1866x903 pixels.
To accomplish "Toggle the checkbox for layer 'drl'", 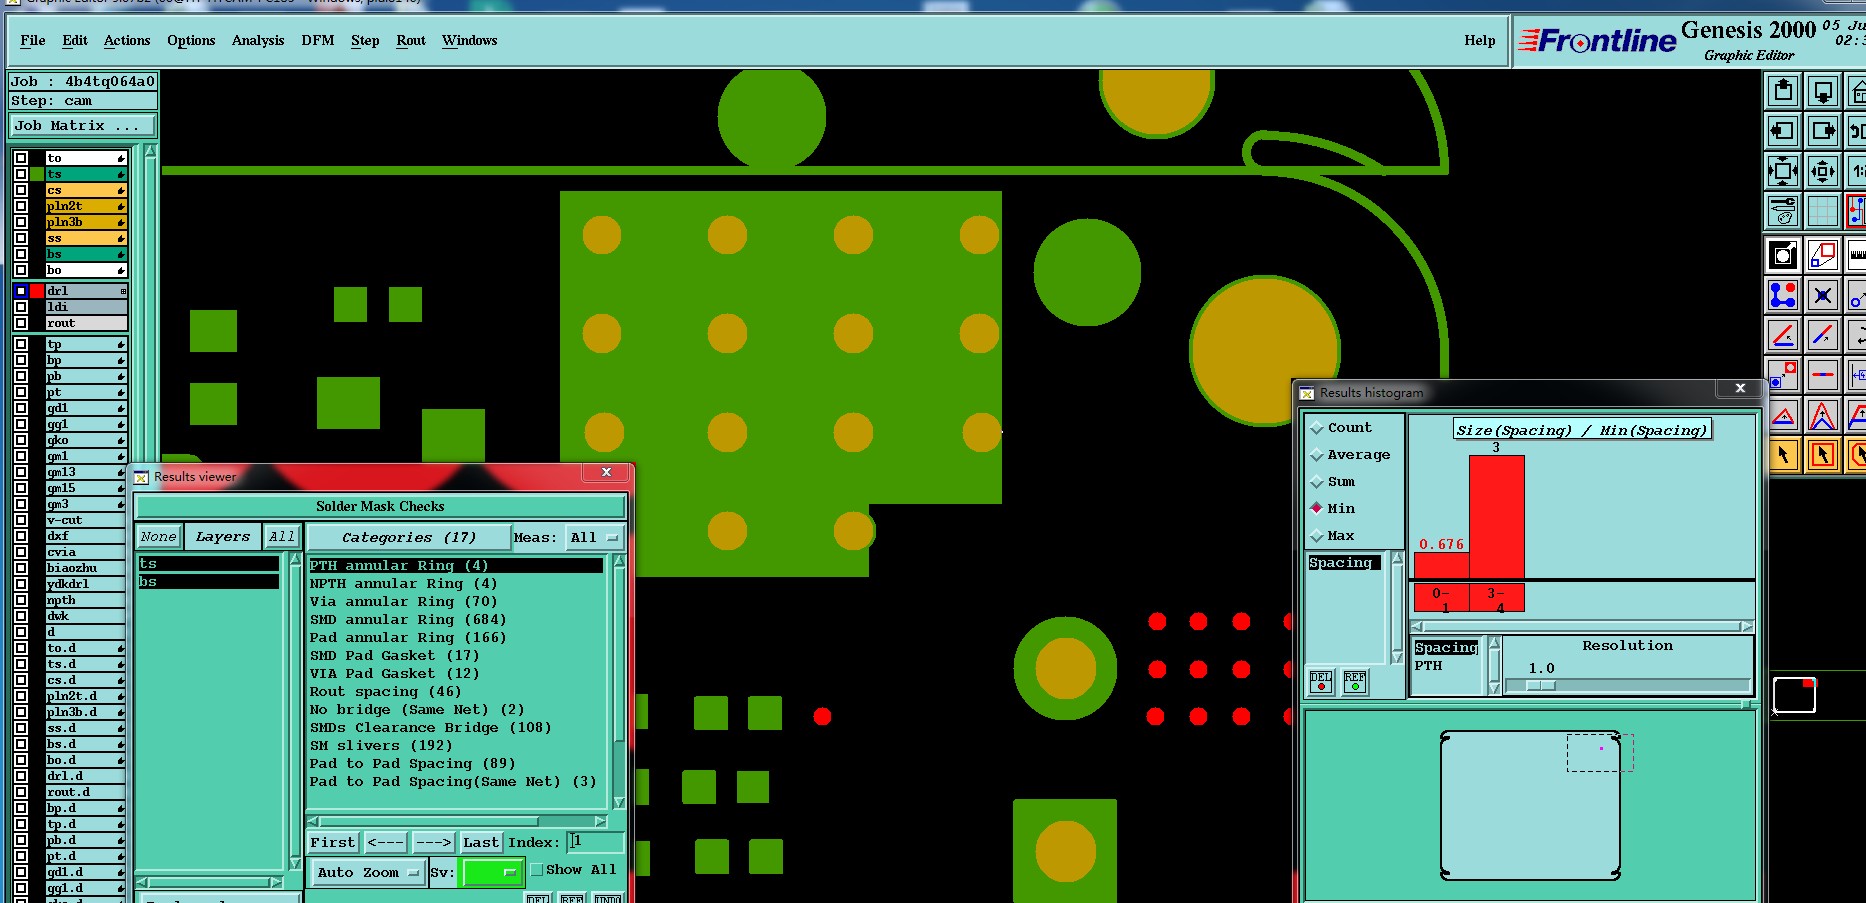I will (x=21, y=291).
